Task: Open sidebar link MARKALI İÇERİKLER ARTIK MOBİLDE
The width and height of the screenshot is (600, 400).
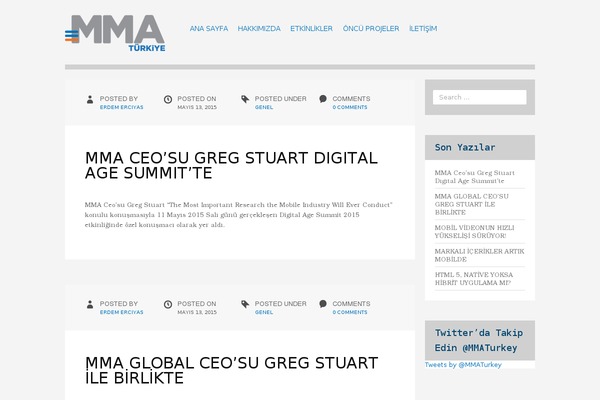Action: (479, 255)
